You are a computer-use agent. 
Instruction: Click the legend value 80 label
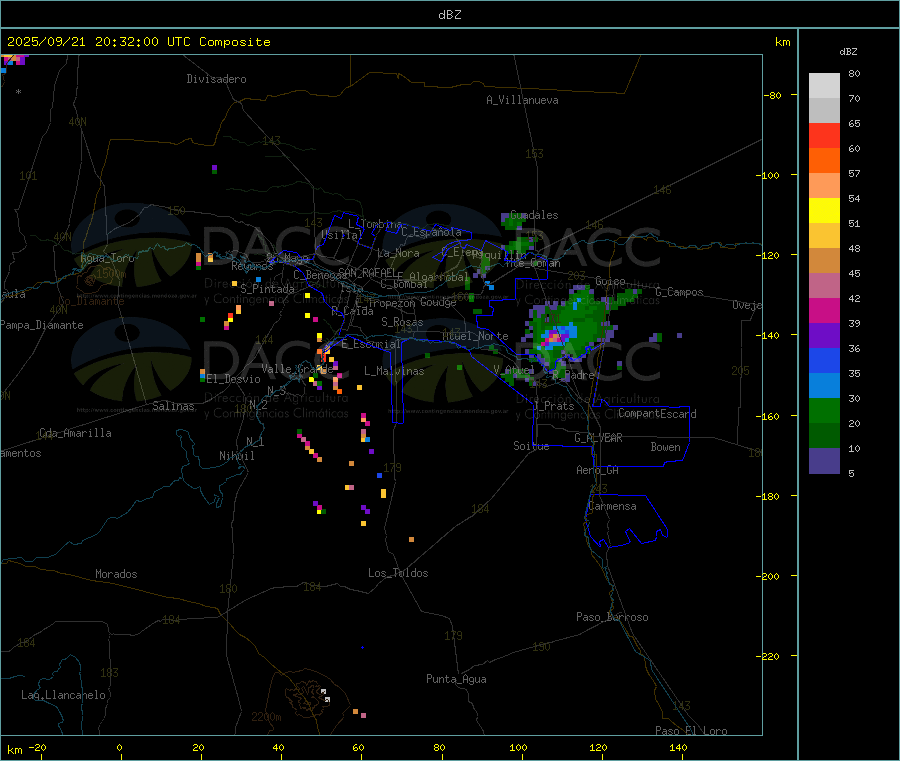click(854, 73)
